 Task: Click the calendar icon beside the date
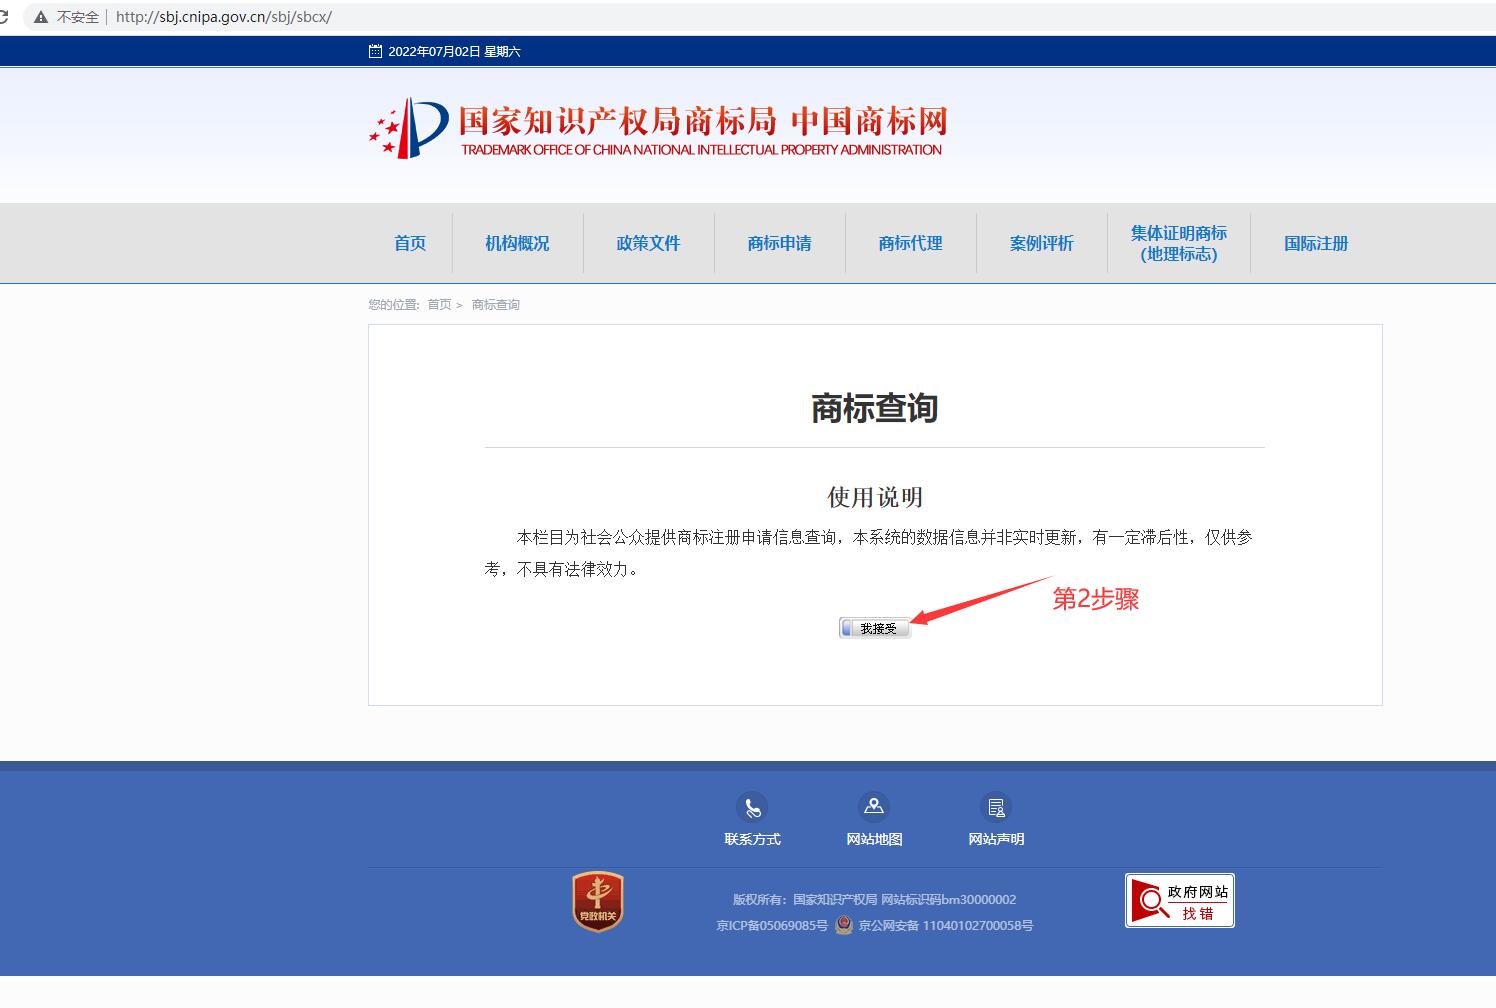click(375, 51)
